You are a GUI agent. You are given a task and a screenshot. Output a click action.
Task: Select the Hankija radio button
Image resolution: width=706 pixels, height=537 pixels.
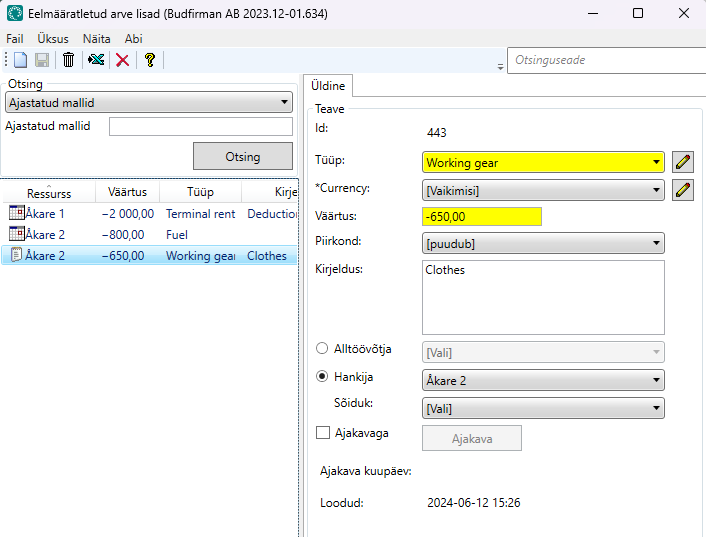click(x=322, y=377)
